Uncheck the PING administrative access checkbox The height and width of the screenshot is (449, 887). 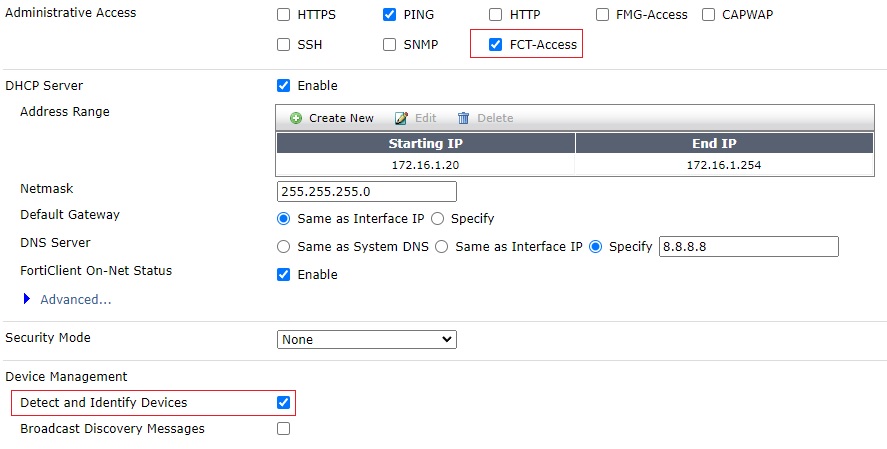click(x=390, y=15)
